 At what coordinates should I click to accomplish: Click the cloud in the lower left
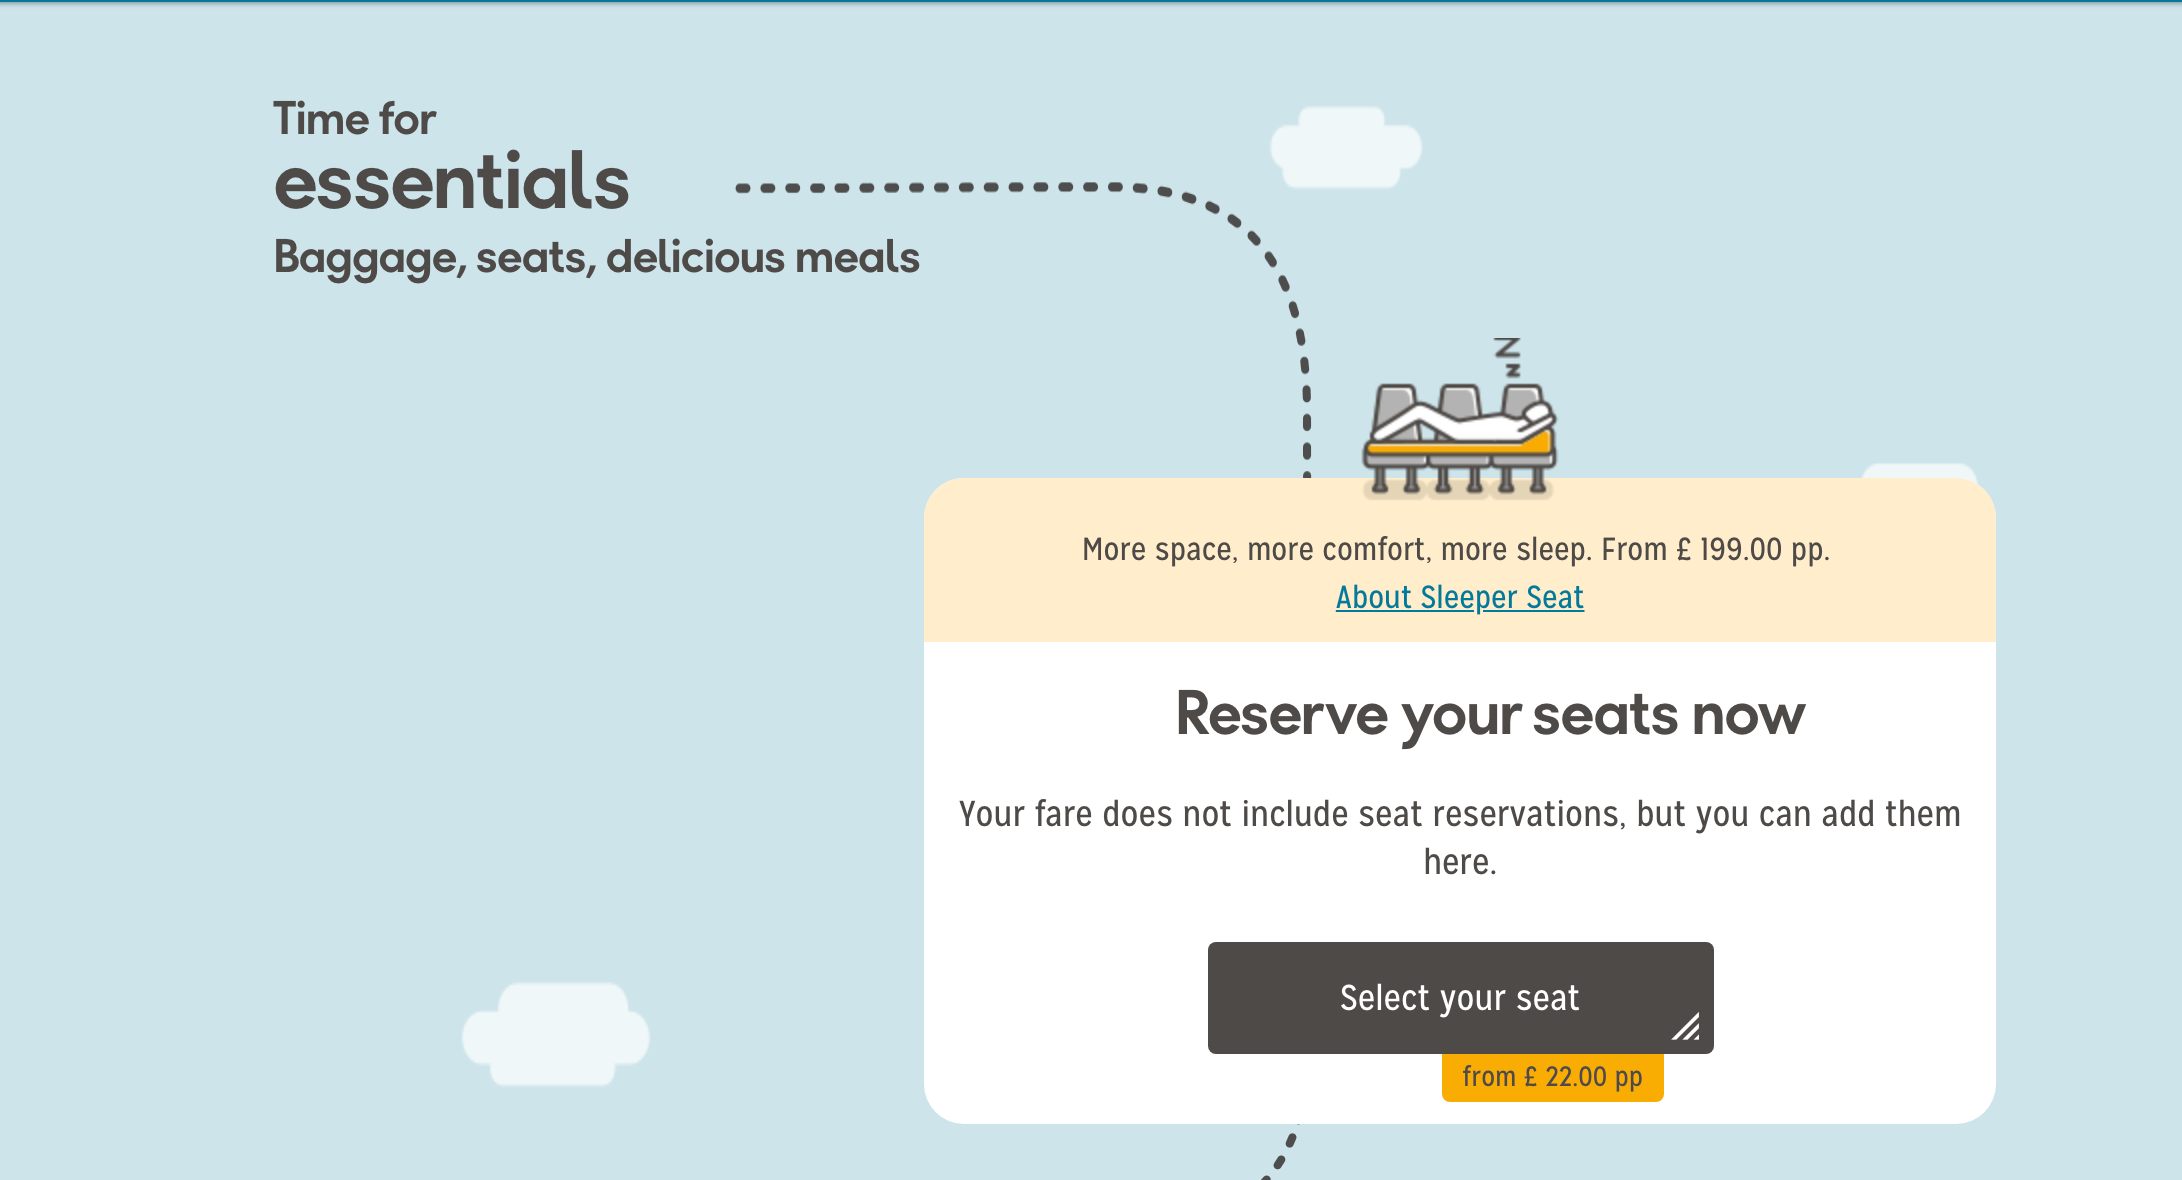556,1035
